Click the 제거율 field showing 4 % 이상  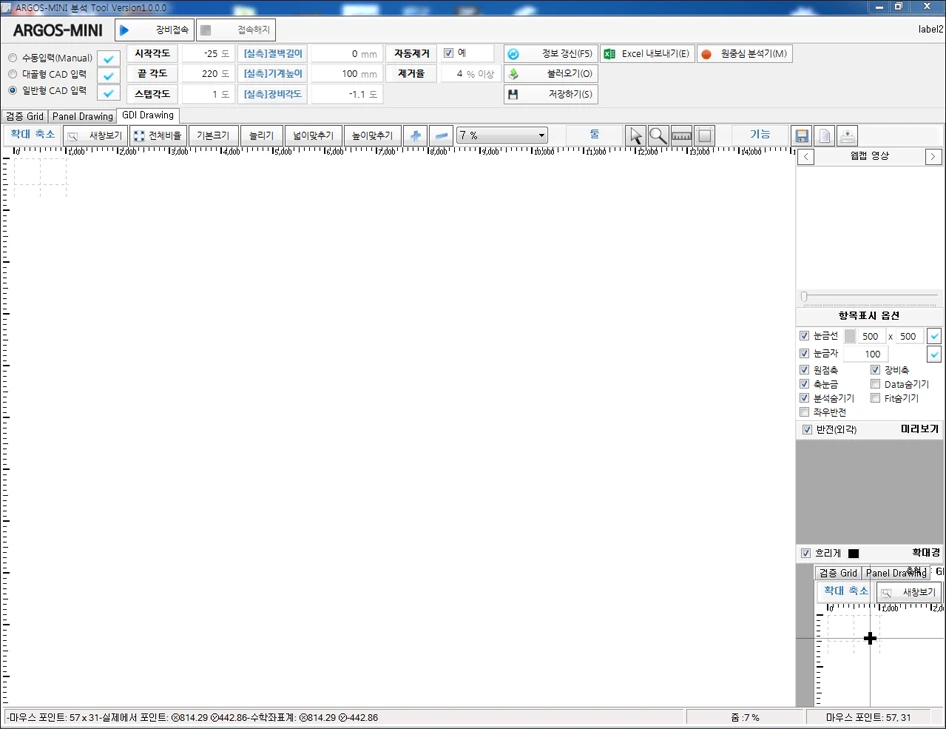pos(469,74)
